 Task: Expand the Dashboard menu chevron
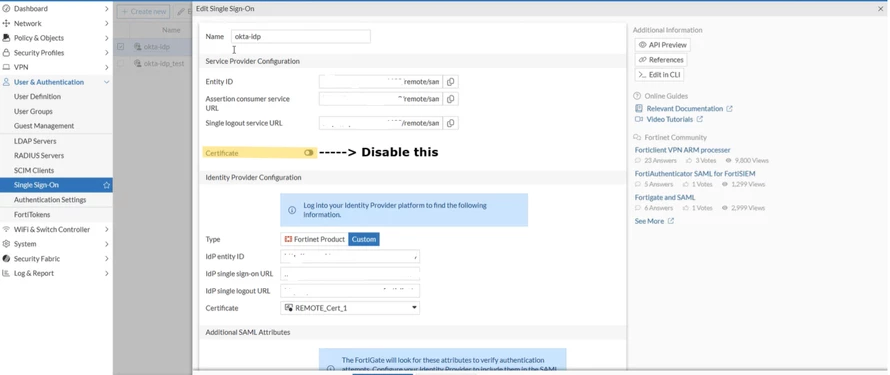point(107,9)
